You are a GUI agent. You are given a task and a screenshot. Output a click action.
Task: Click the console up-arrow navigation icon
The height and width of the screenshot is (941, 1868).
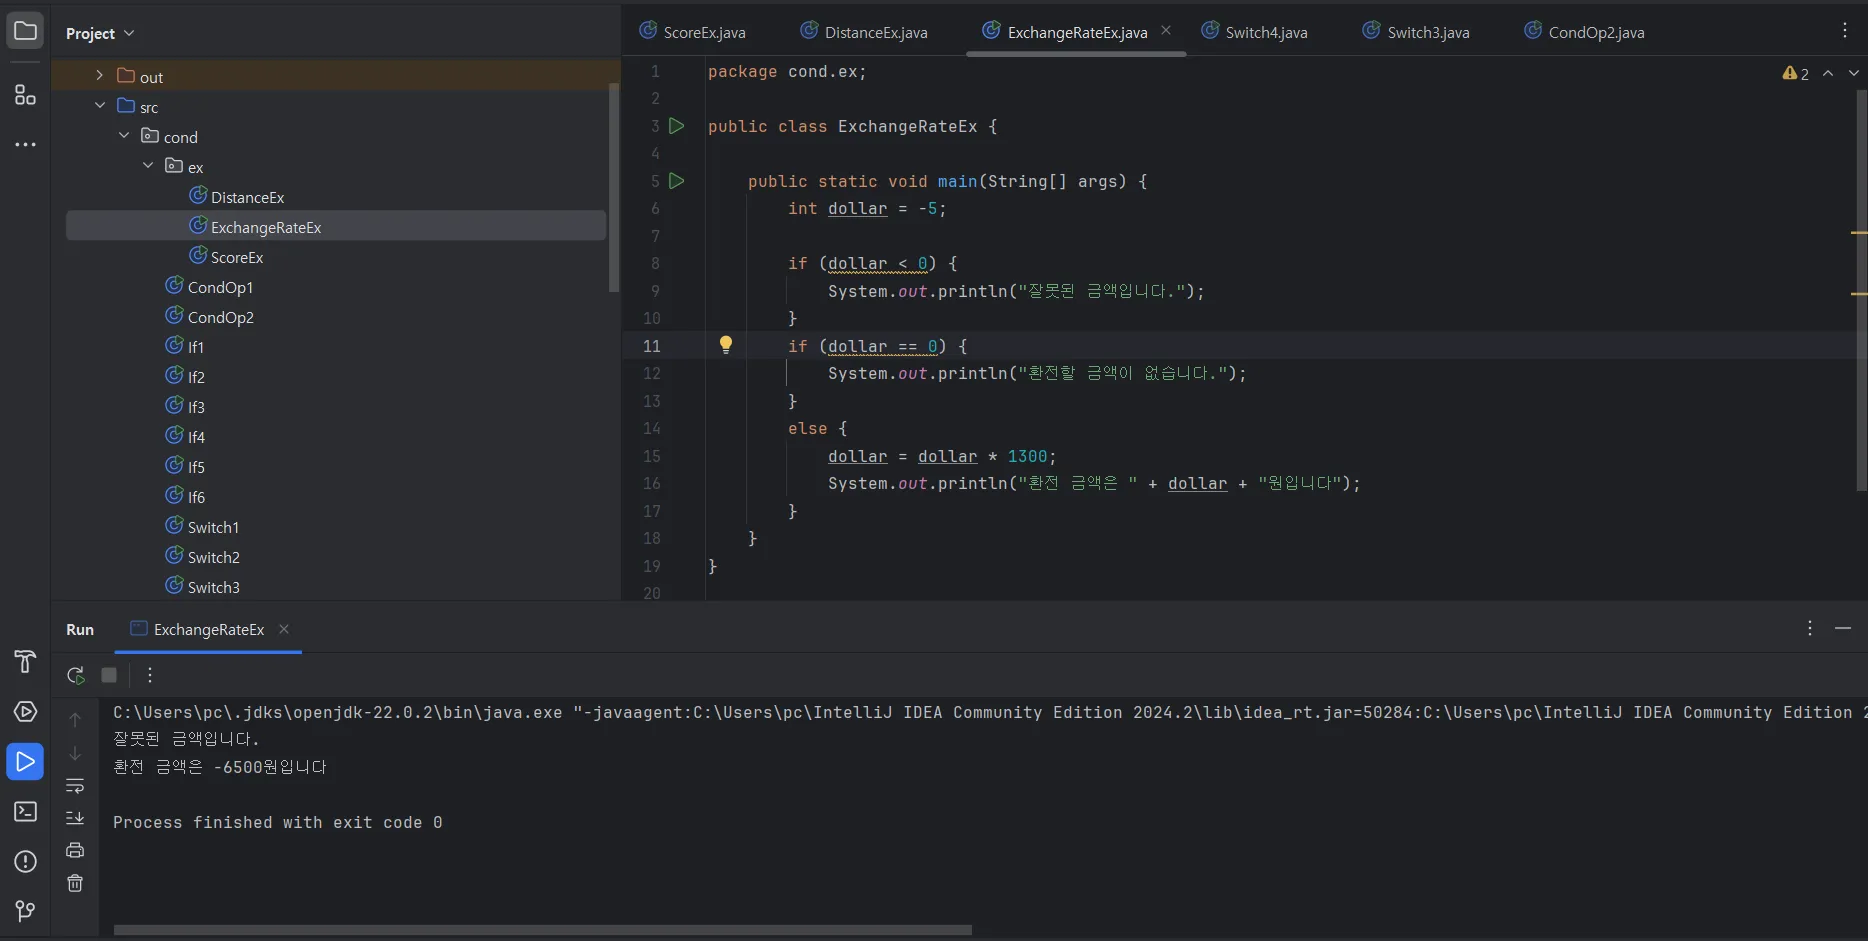75,719
